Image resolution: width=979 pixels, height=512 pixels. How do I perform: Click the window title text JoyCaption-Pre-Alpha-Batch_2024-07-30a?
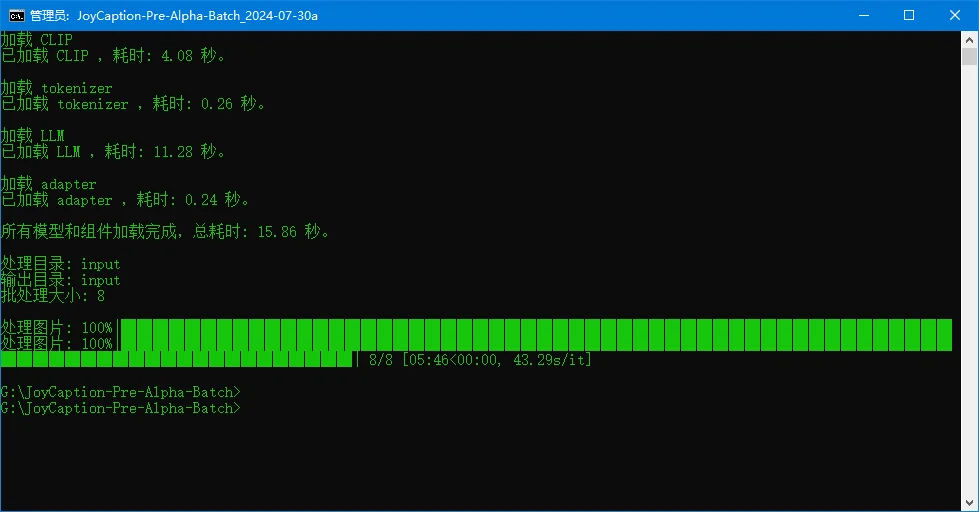(x=197, y=16)
